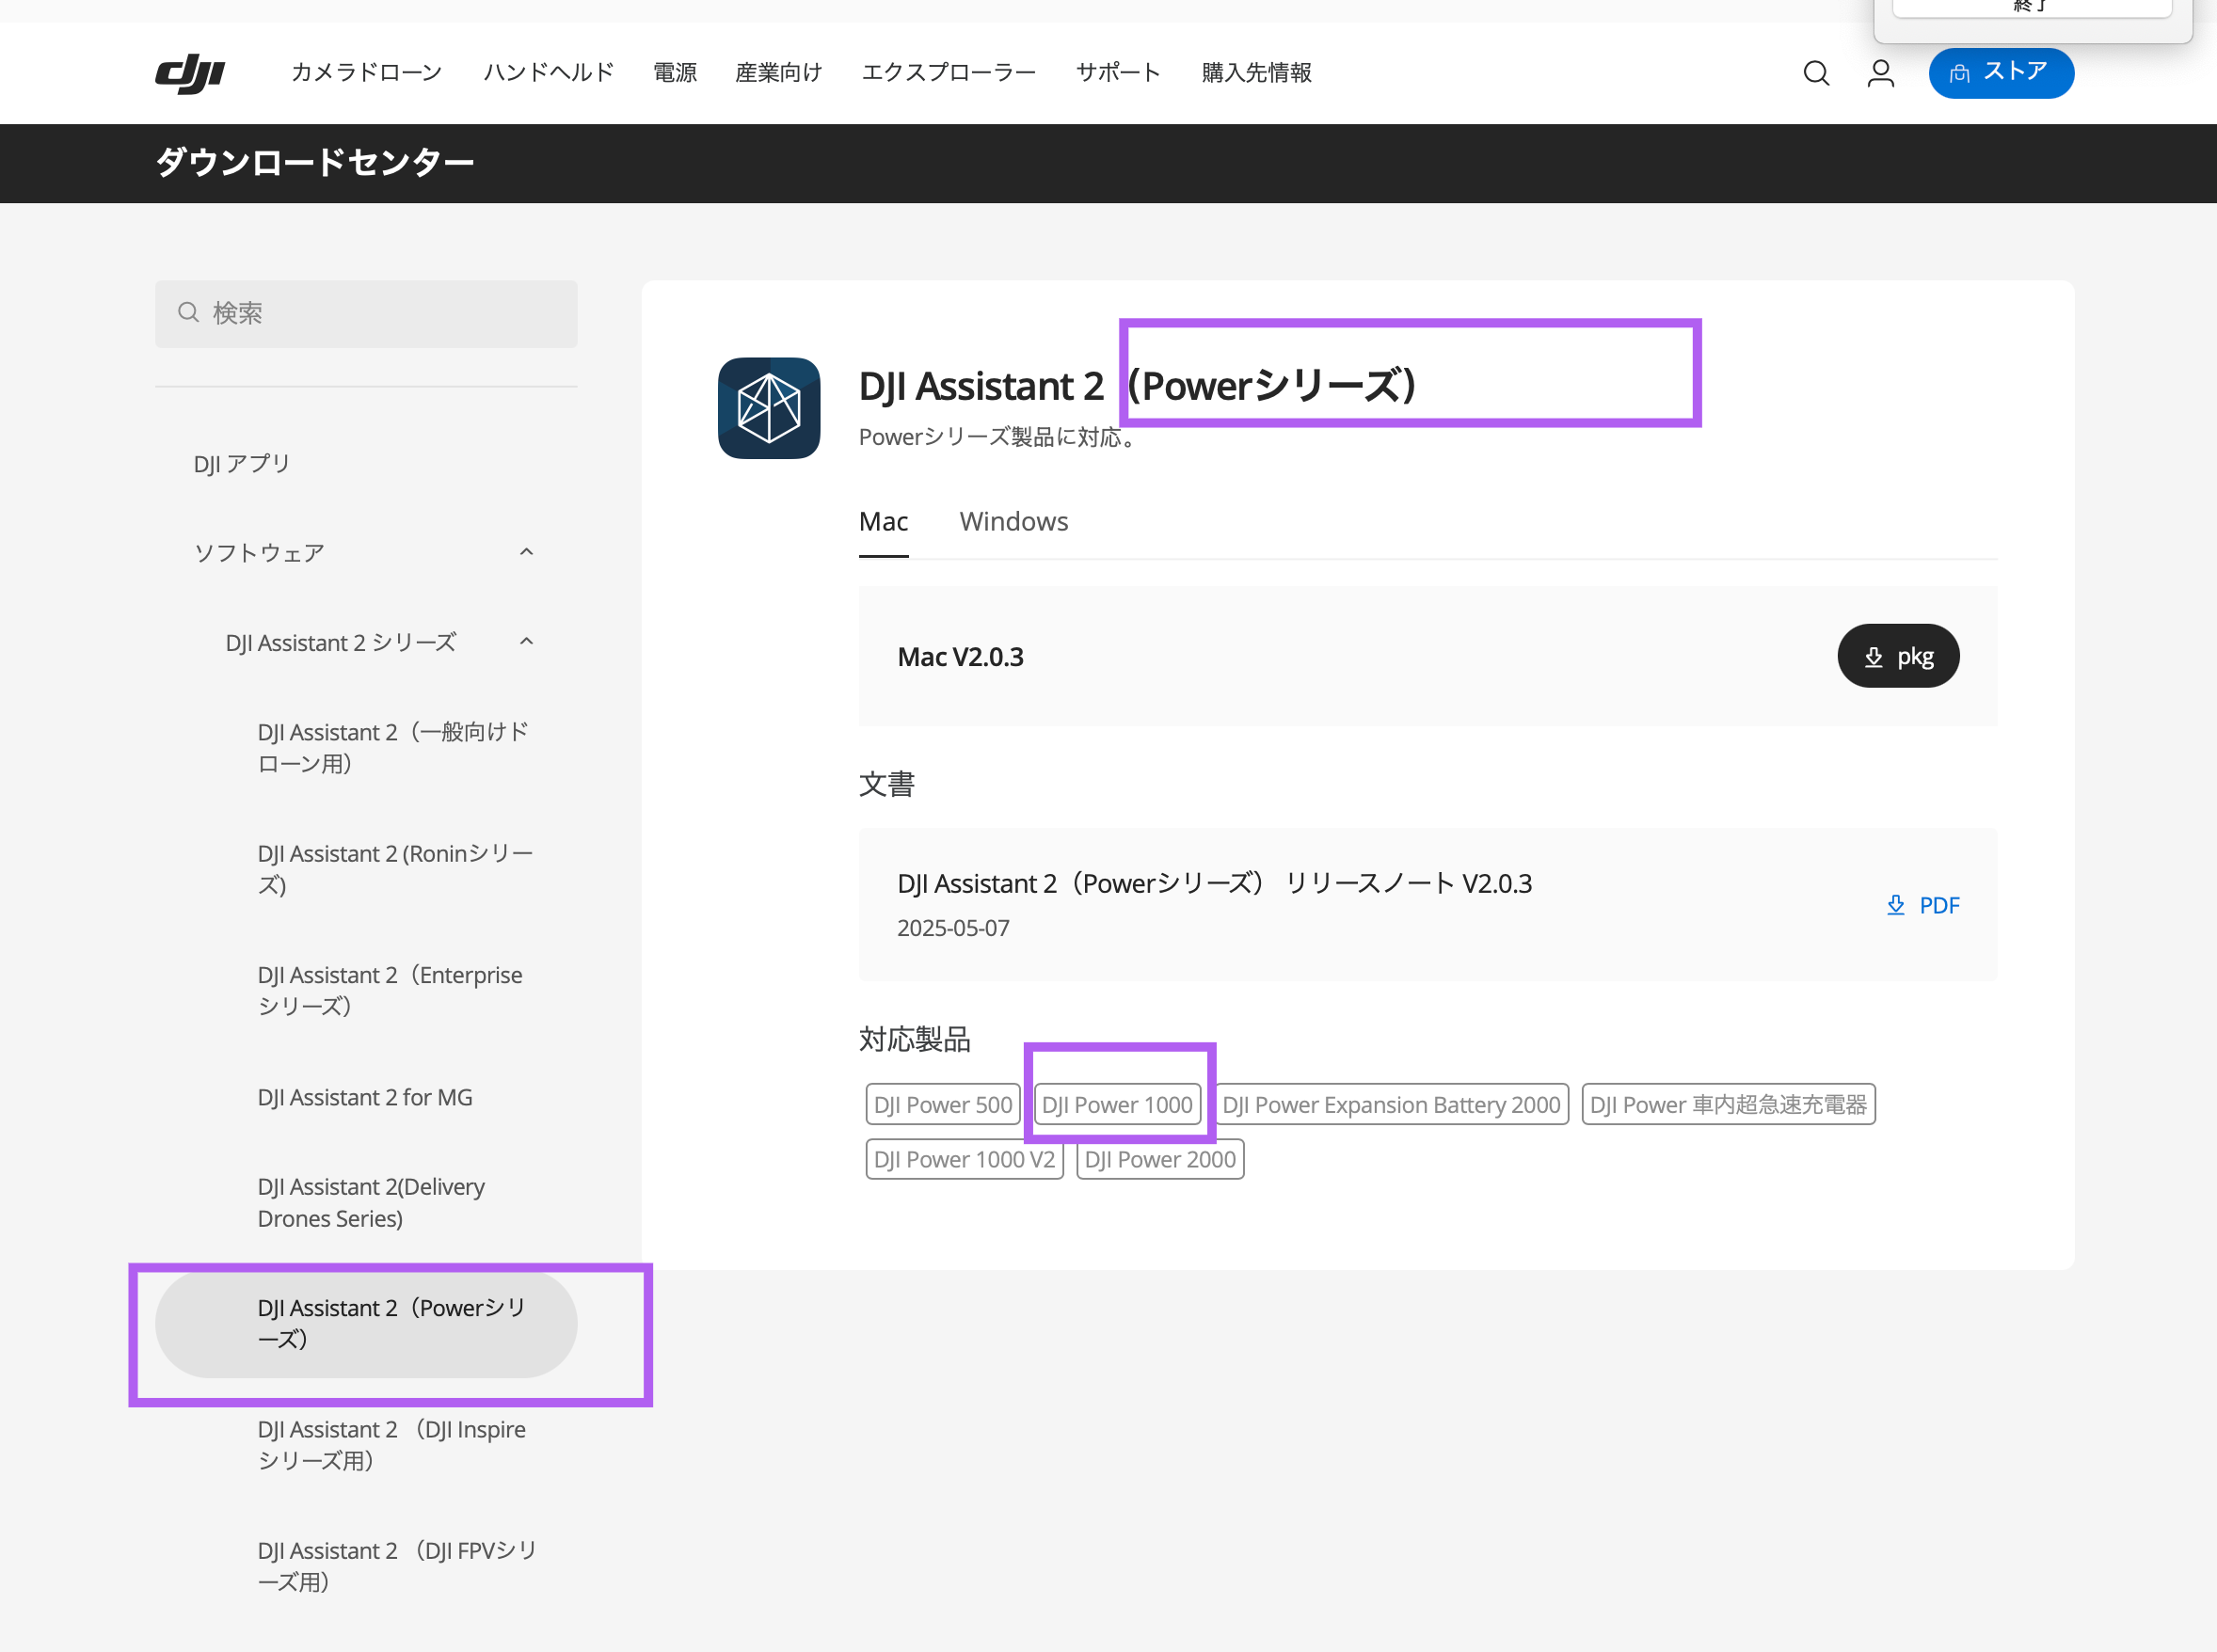2217x1652 pixels.
Task: Click the DJI Power 500 tag
Action: (x=942, y=1104)
